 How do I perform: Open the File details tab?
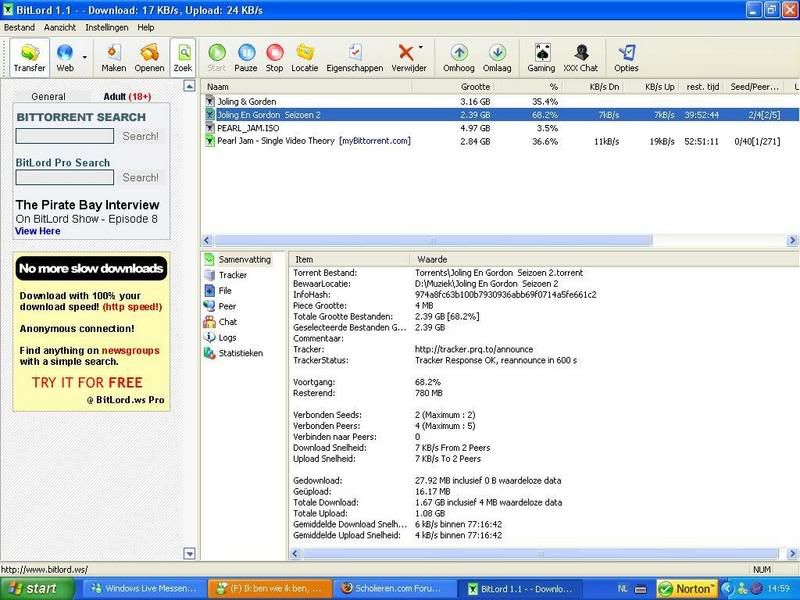point(218,291)
